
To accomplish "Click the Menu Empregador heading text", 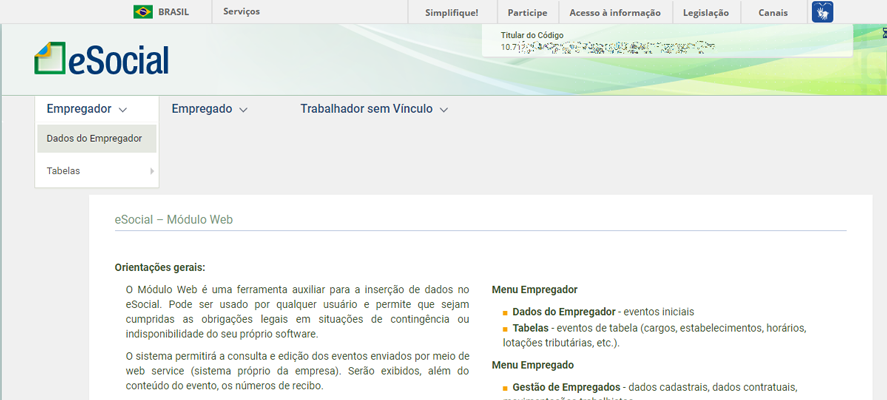I will tap(535, 290).
